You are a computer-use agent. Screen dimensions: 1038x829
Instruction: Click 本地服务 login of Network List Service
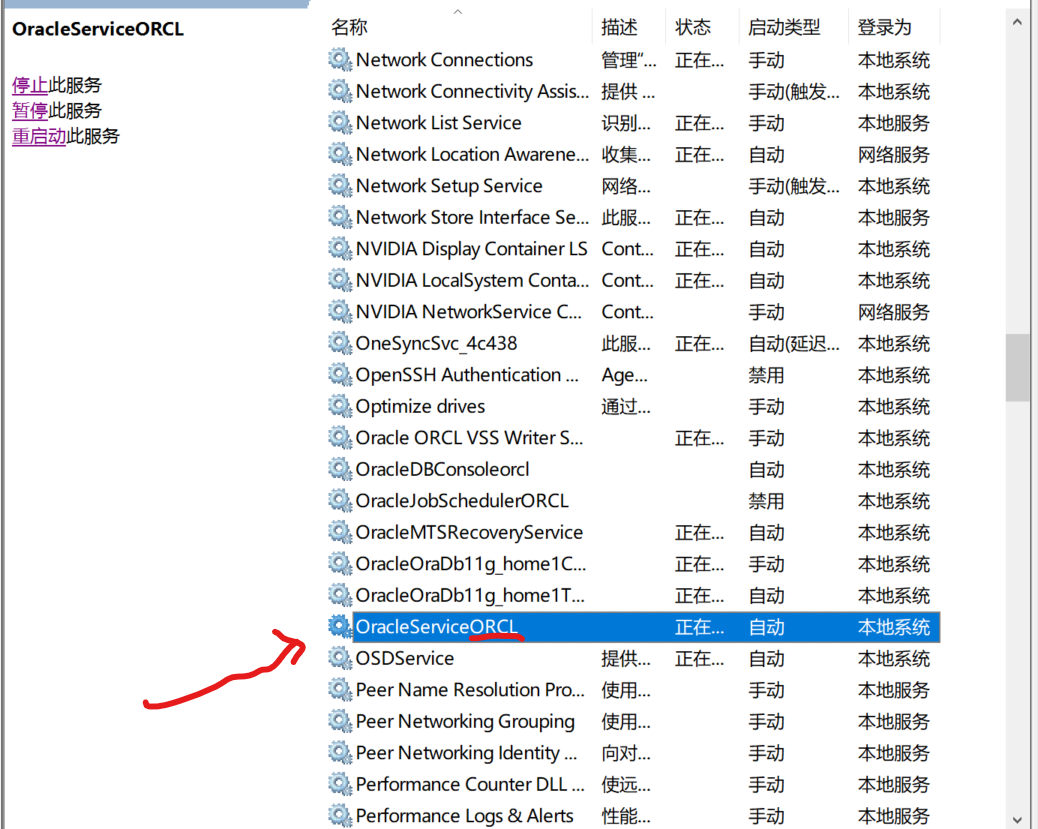[x=894, y=122]
